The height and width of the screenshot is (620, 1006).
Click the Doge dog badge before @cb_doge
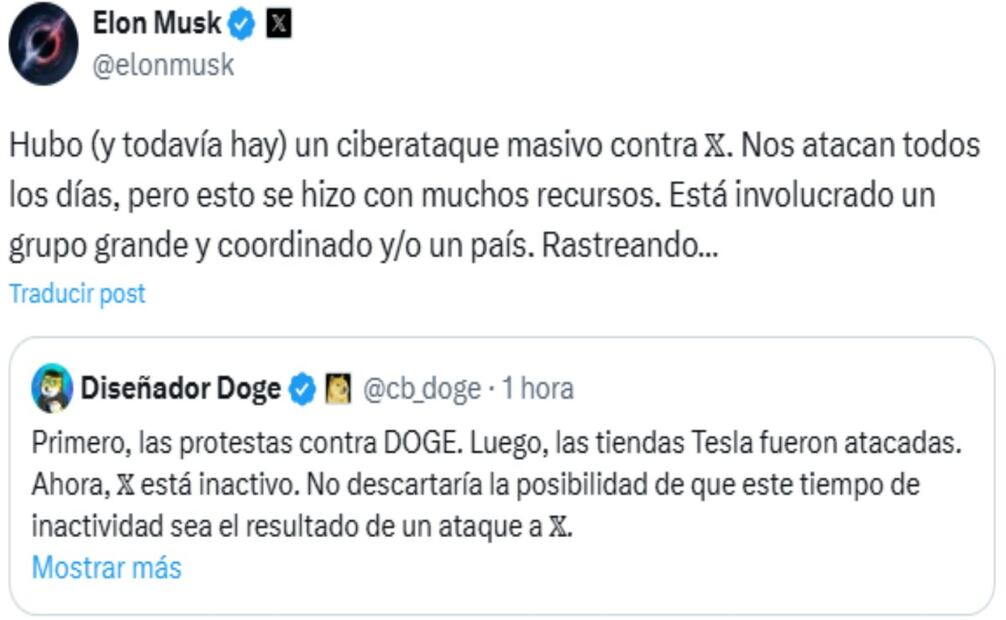[x=338, y=389]
